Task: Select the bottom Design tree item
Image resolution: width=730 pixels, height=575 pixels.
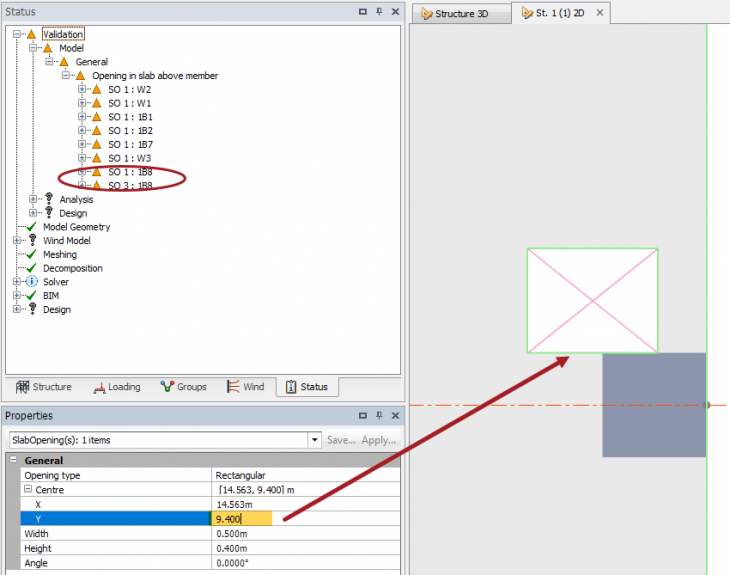Action: click(x=57, y=310)
